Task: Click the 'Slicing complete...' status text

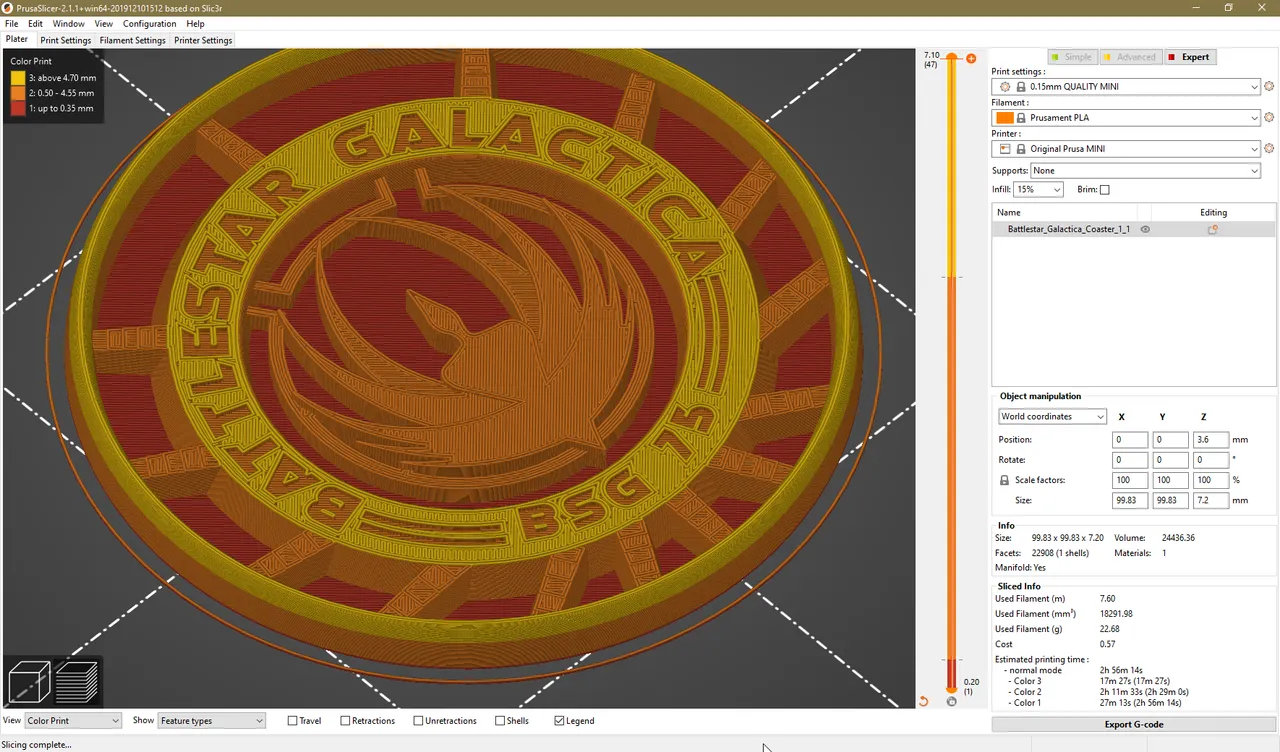Action: 37,744
